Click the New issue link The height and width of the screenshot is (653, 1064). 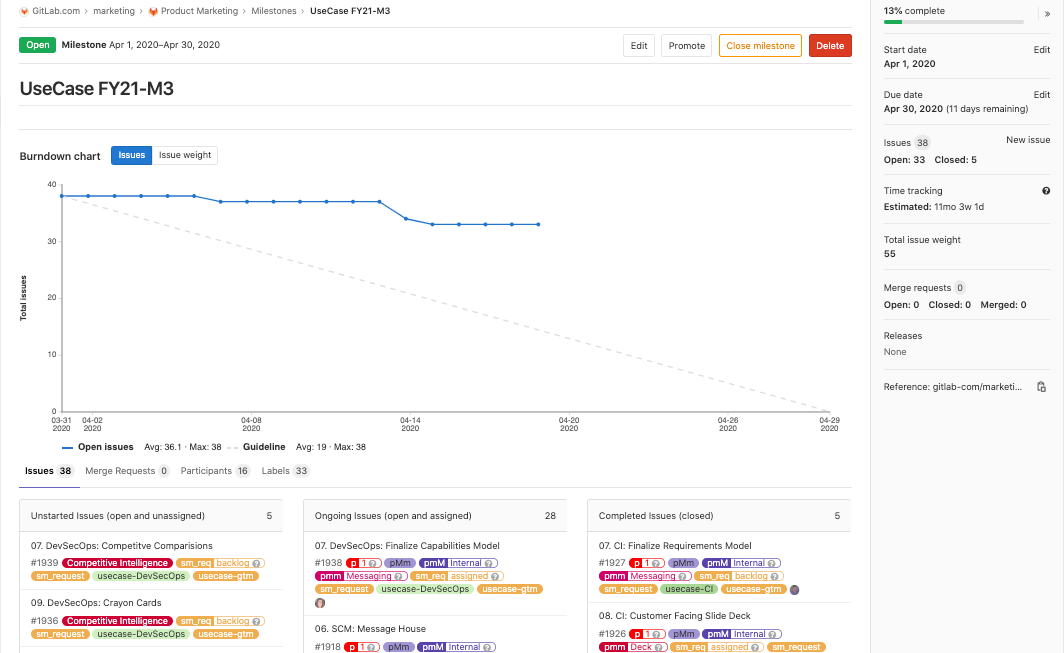click(1027, 140)
